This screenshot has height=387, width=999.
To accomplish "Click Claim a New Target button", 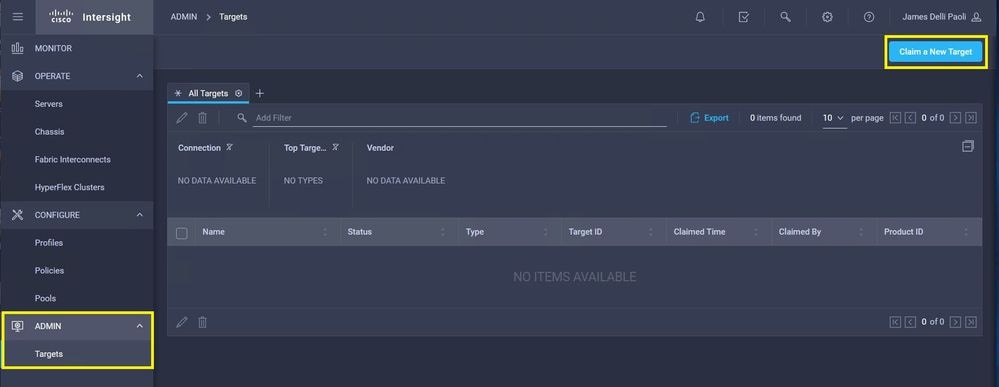I will (x=935, y=52).
